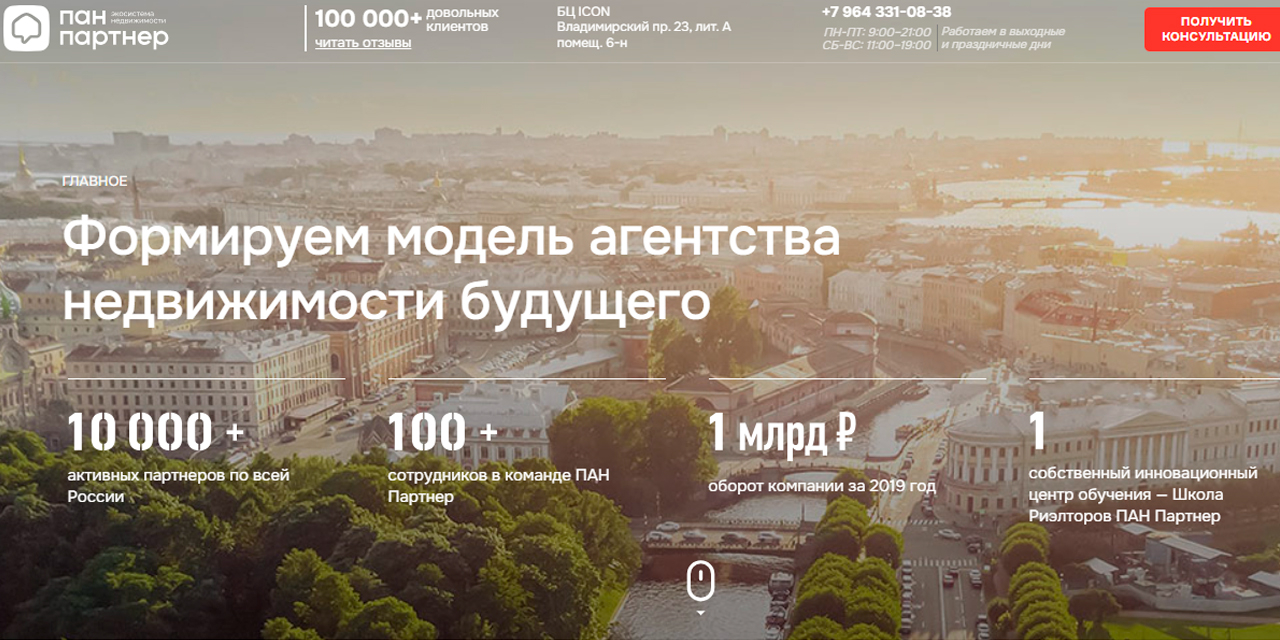Screen dimensions: 1280x640
Task: Click the 100 + employees statistic
Action: coord(442,432)
